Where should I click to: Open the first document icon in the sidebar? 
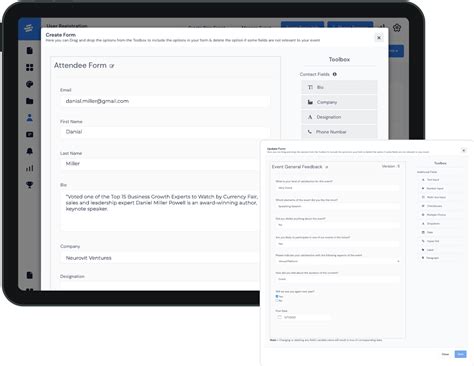pos(30,51)
